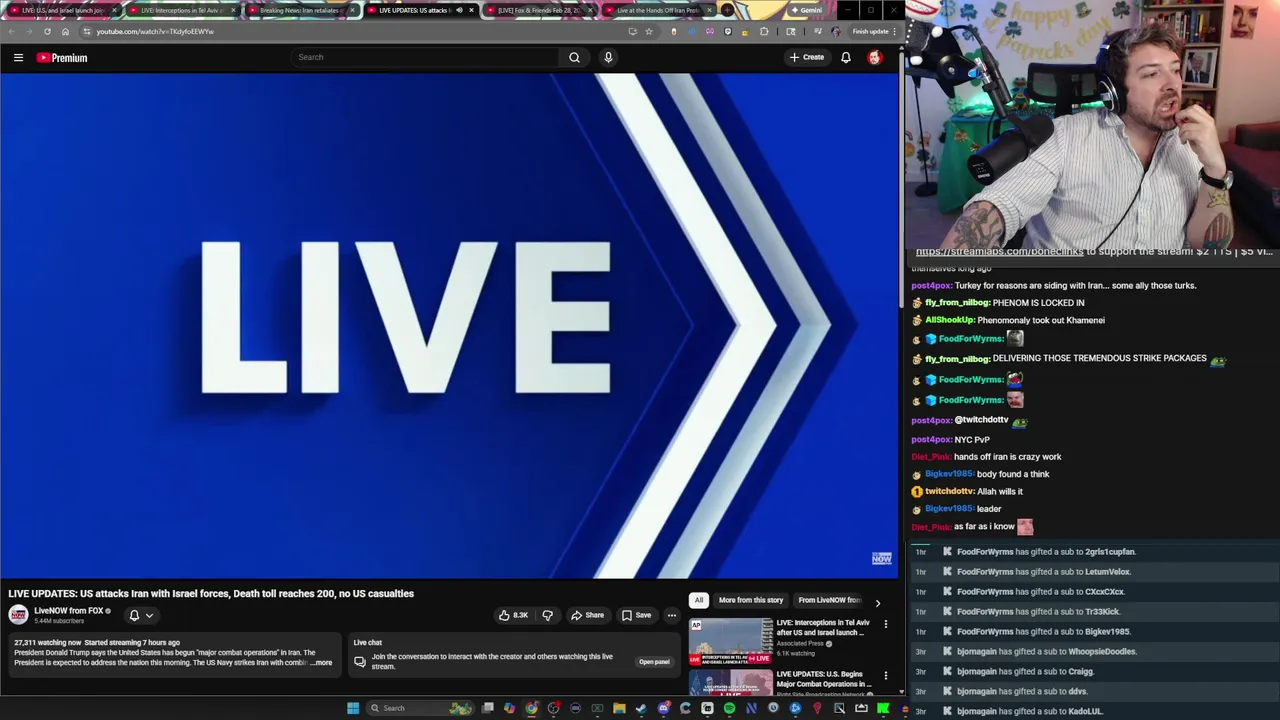Open Task View on the taskbar
The image size is (1280, 720).
487,708
